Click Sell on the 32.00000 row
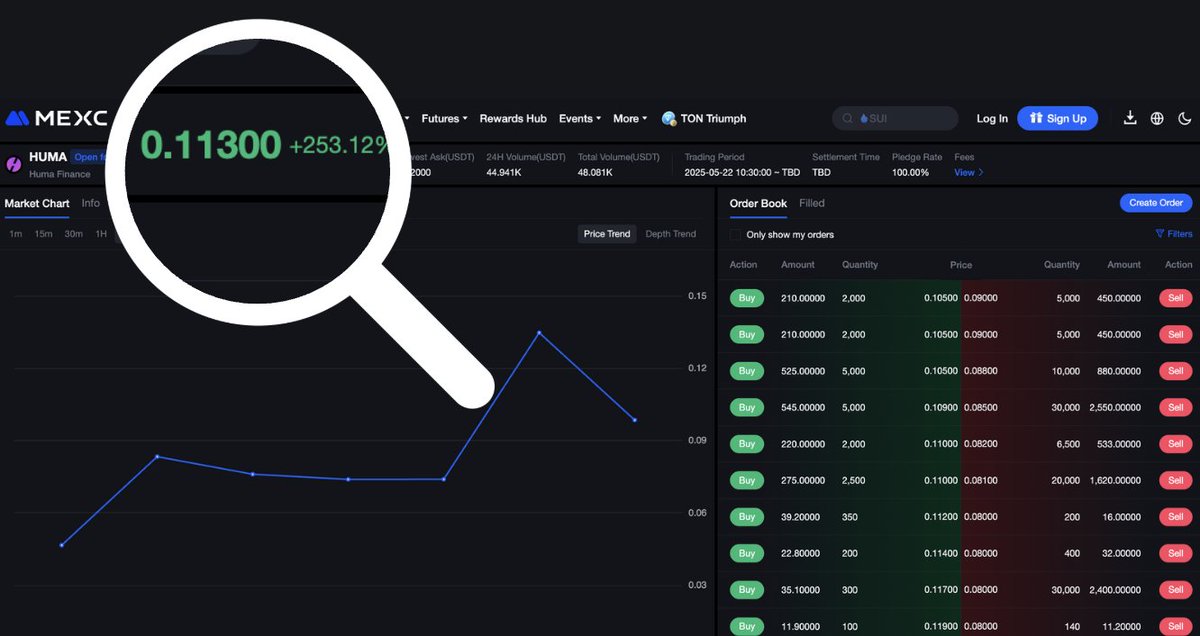Screen dimensions: 1200x636 pyautogui.click(x=1176, y=553)
